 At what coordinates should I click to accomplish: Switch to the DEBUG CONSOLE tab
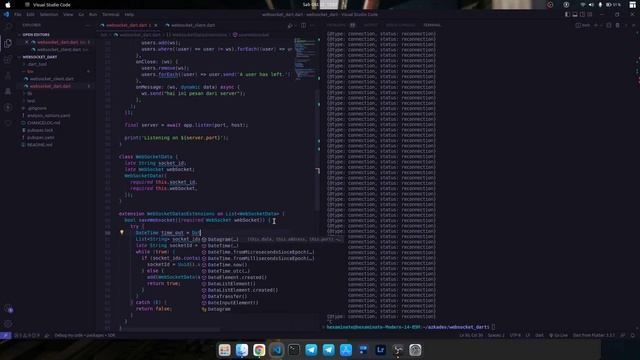point(400,25)
